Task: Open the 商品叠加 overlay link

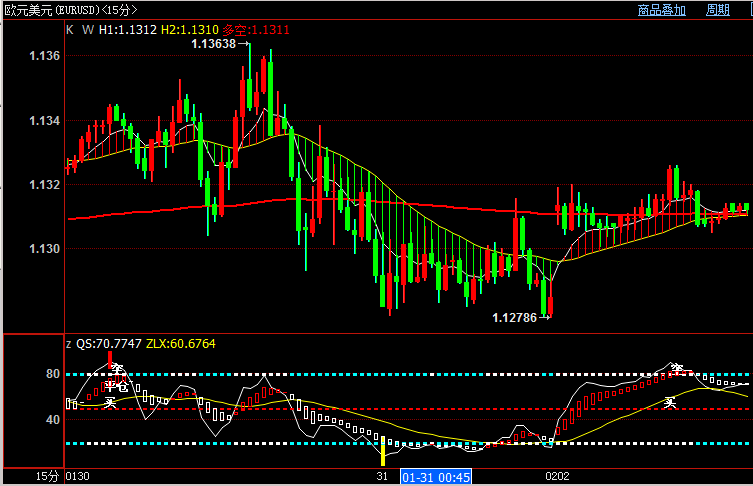Action: click(661, 10)
